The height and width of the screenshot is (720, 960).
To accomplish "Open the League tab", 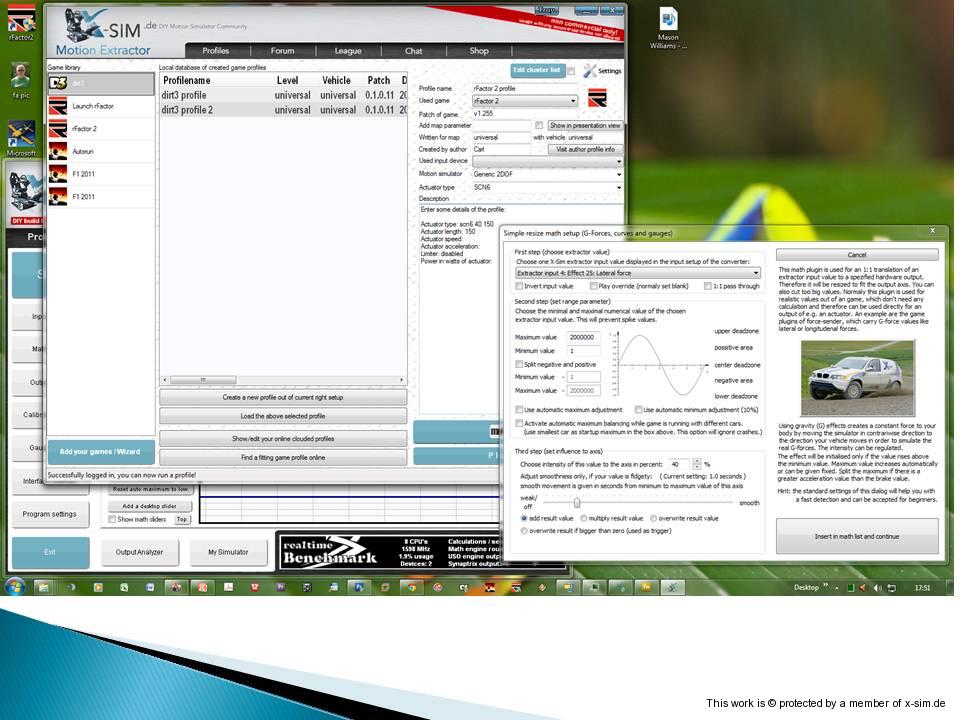I will (348, 51).
